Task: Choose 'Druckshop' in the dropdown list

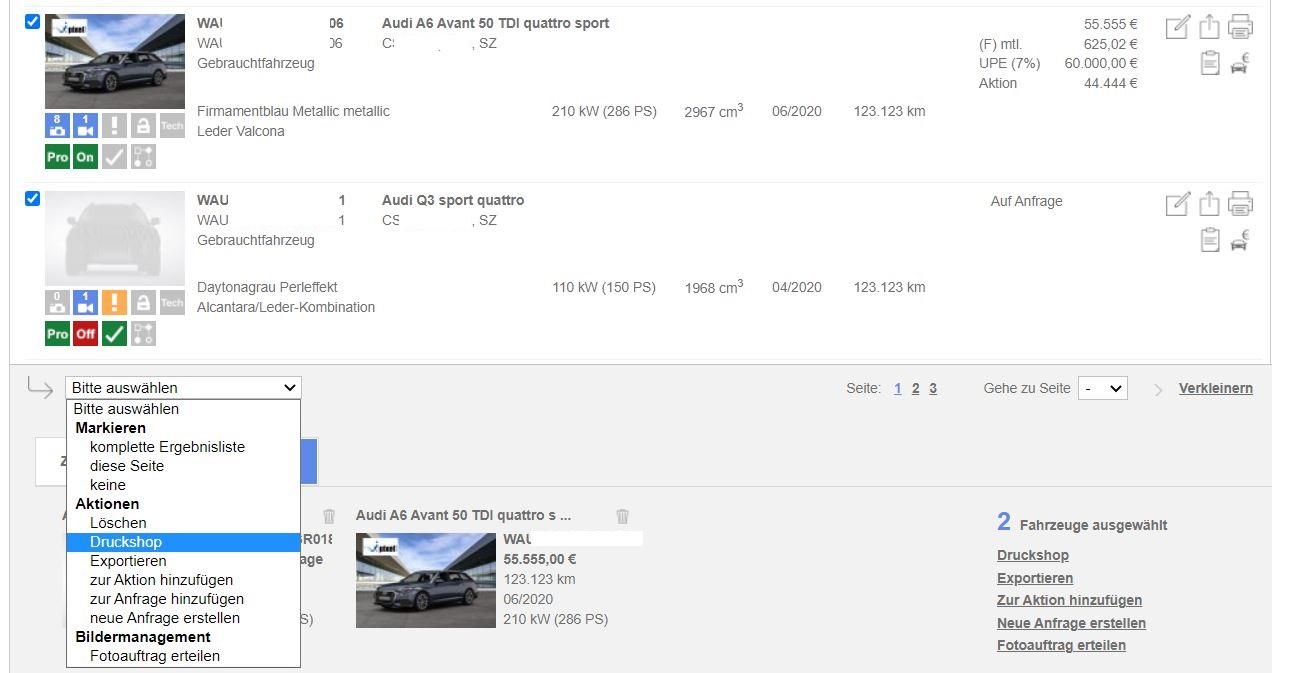Action: [x=183, y=542]
